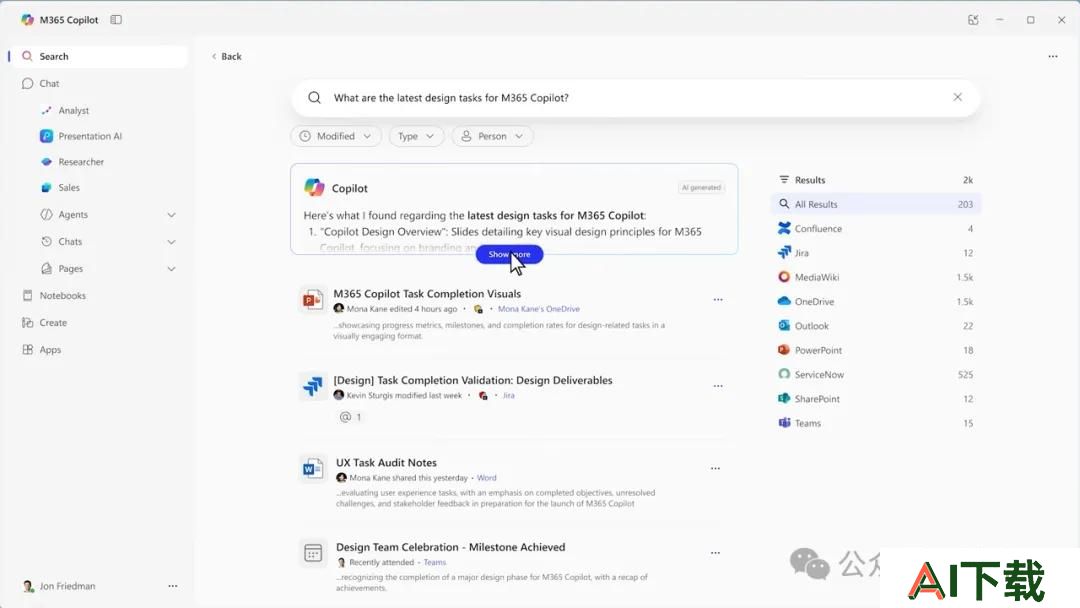Open more options for Design Team Celebration
The image size is (1080, 608).
[715, 553]
